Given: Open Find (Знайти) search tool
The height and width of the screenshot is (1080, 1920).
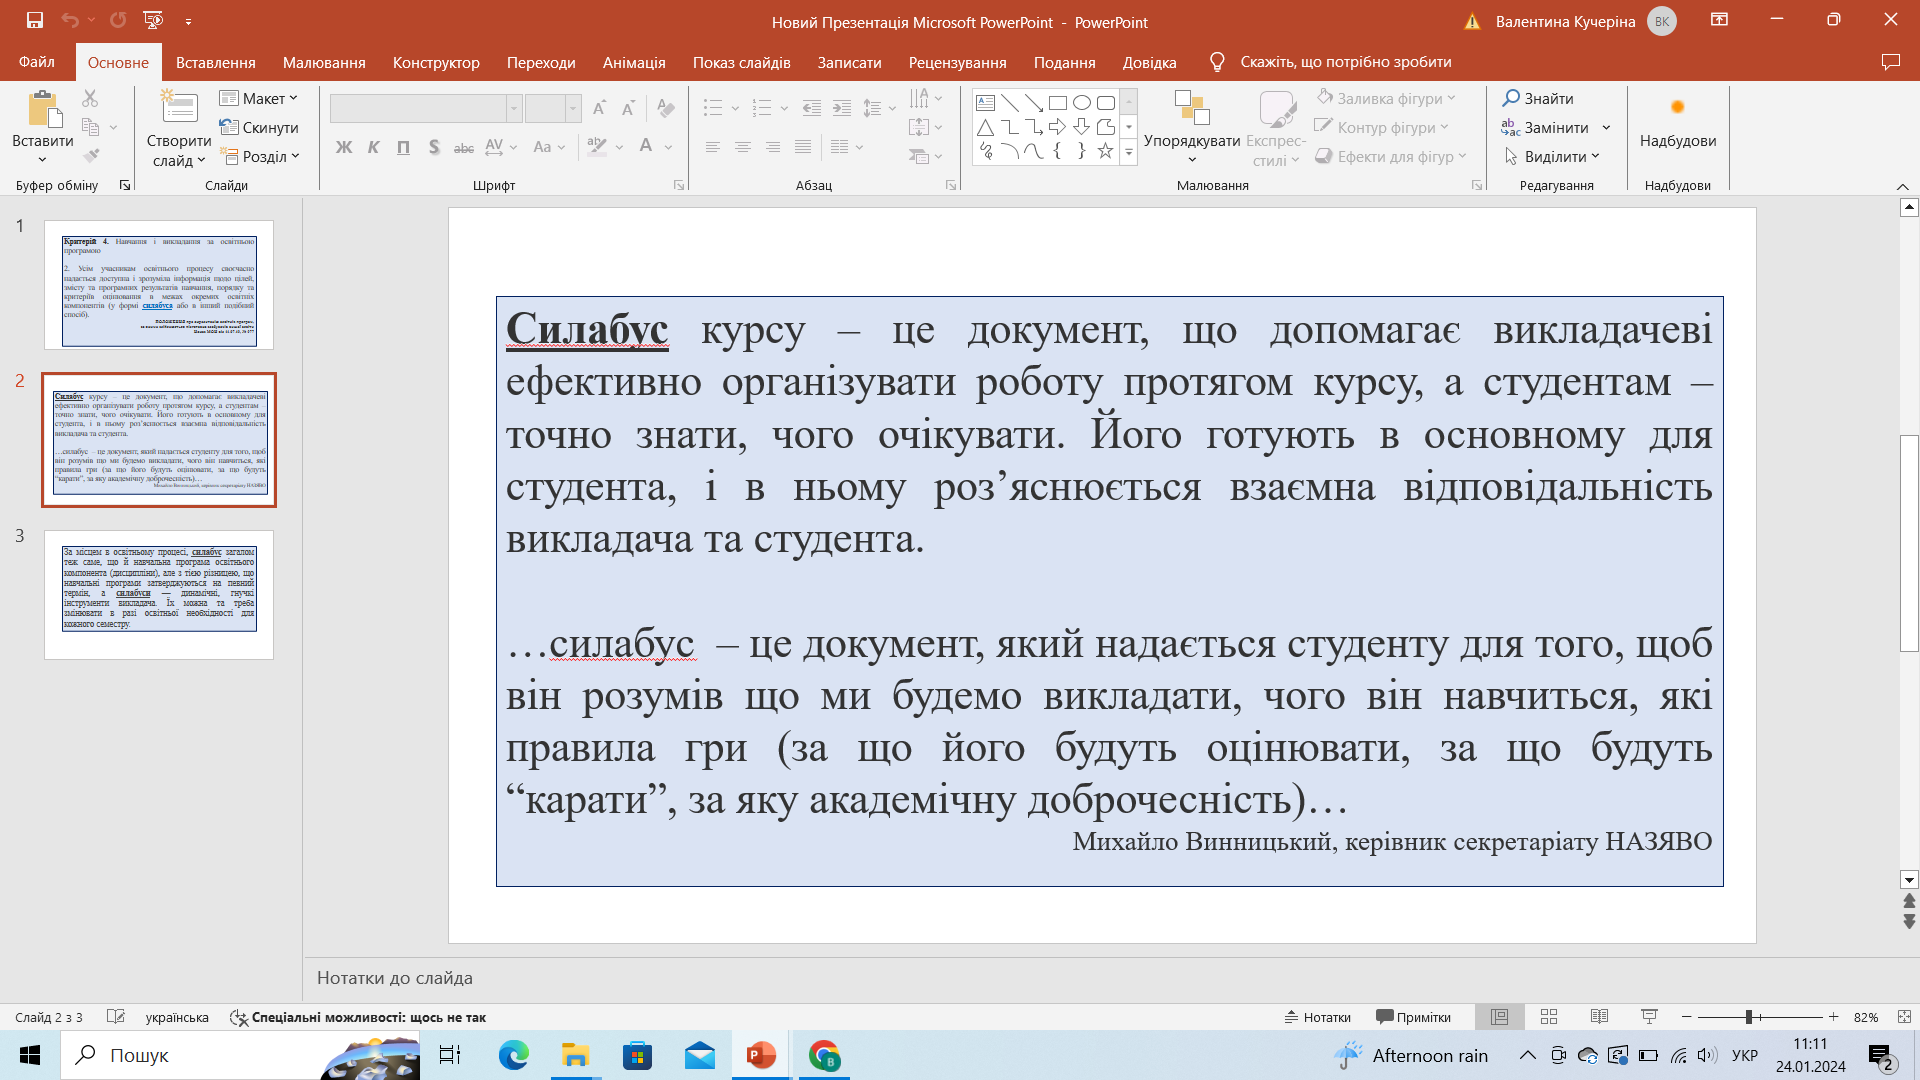Looking at the screenshot, I should [1538, 98].
